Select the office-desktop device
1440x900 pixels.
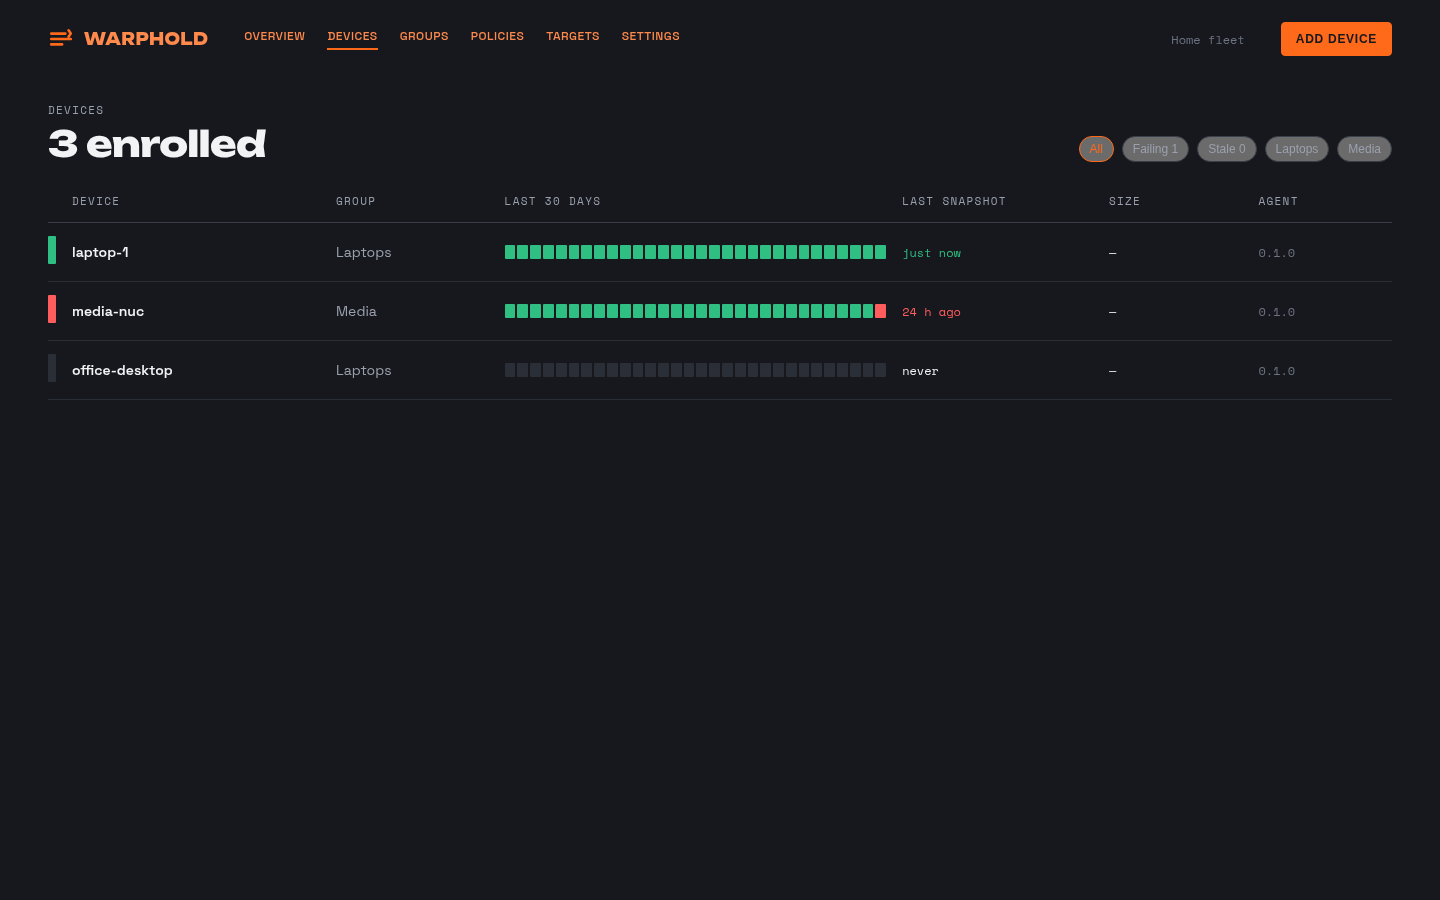[720, 370]
